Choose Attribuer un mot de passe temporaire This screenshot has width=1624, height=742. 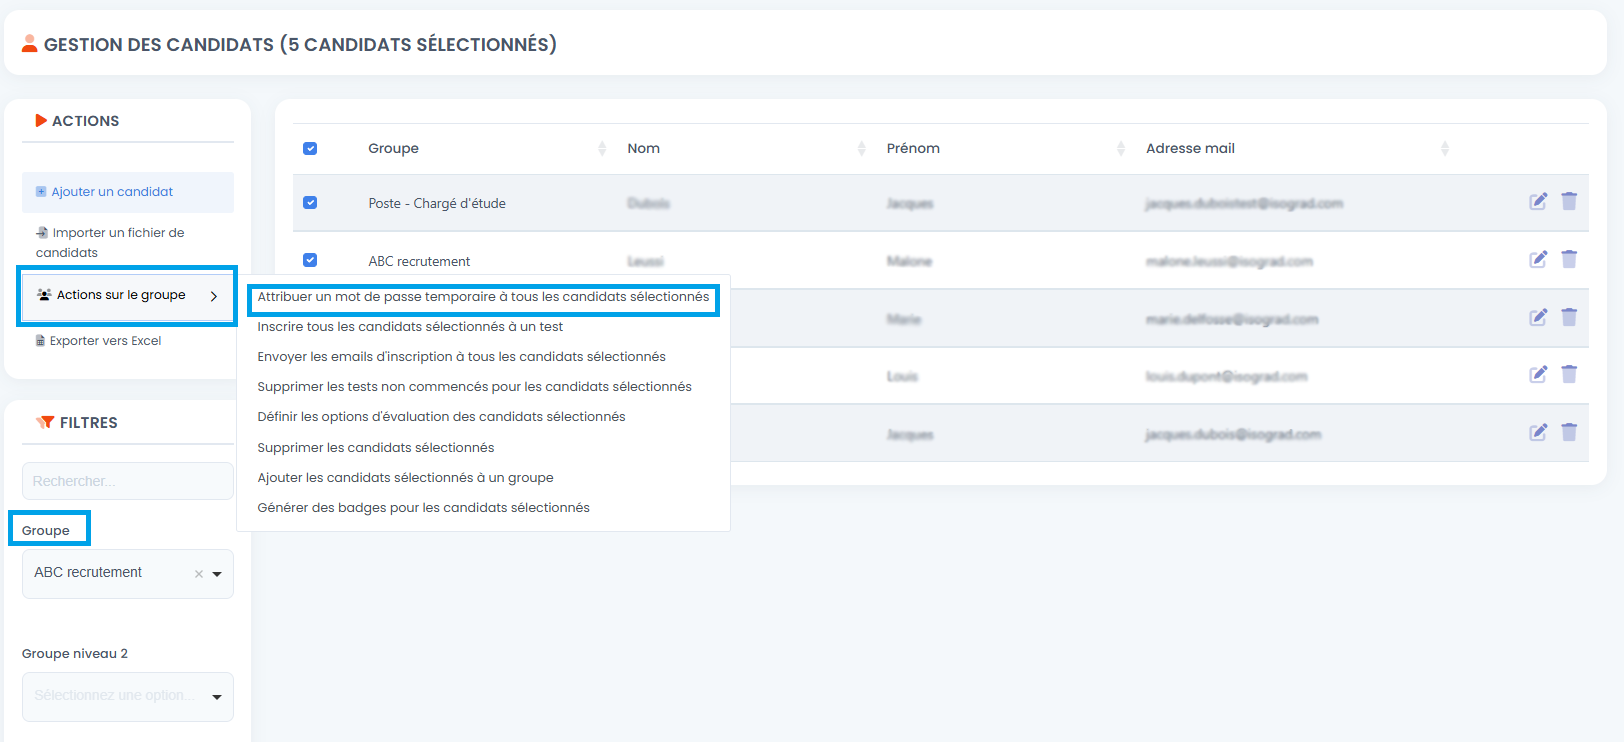(x=483, y=297)
